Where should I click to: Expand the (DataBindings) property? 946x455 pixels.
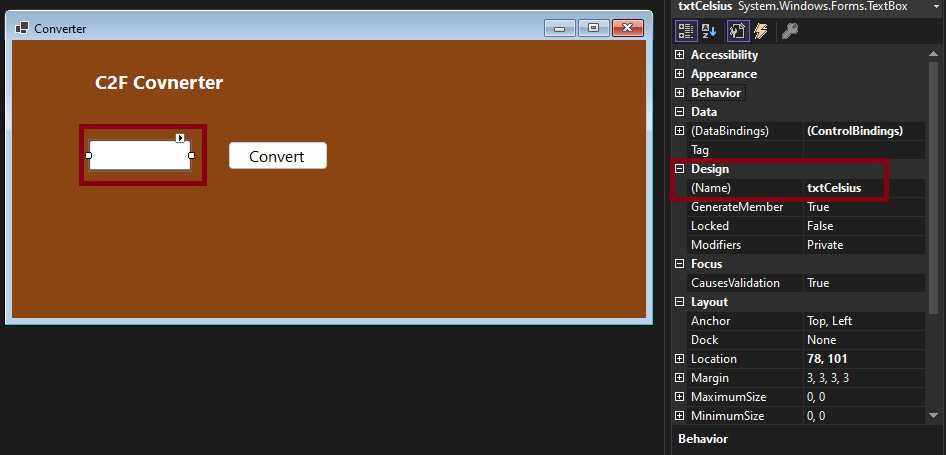click(680, 131)
